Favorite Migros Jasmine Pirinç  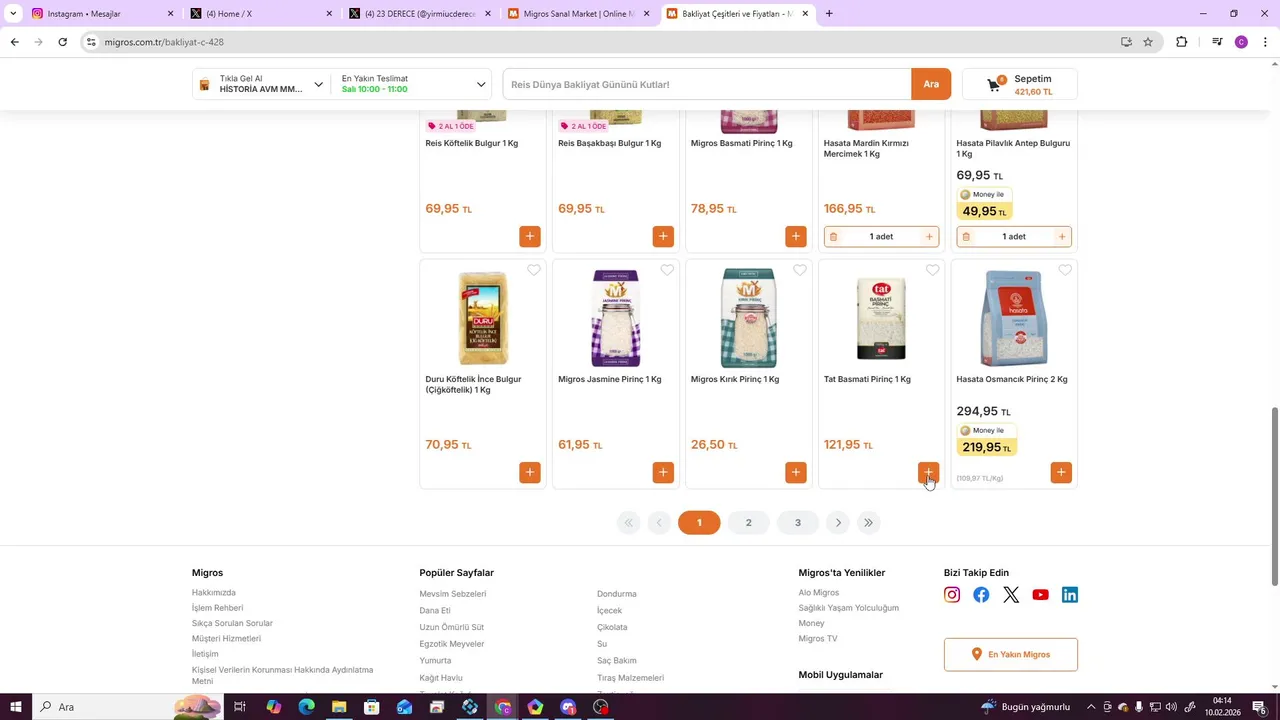[667, 270]
